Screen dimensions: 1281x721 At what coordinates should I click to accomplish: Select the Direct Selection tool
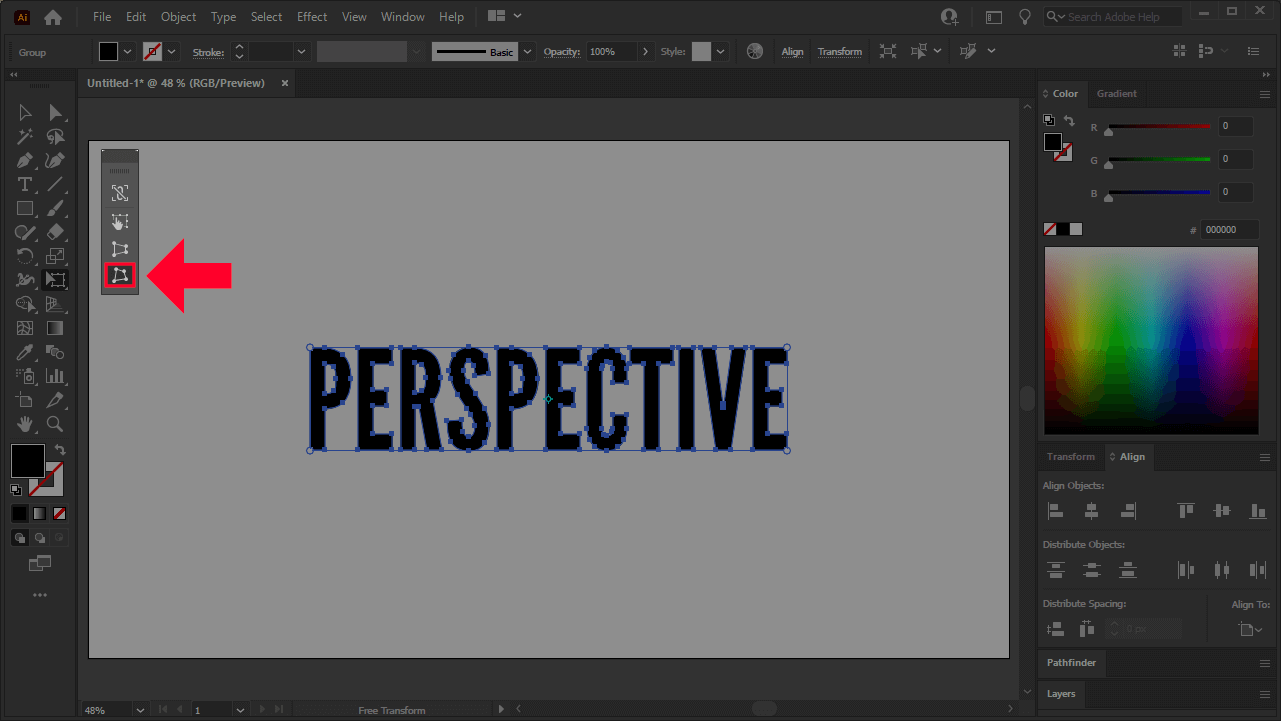point(56,112)
